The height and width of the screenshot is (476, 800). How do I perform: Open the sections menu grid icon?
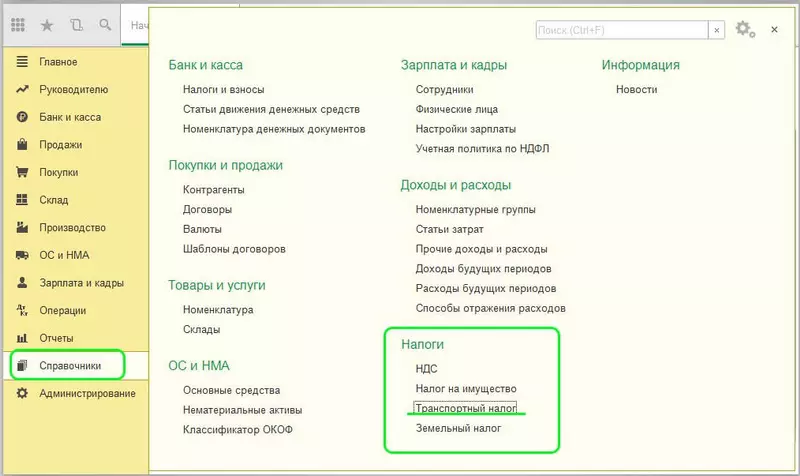[18, 24]
